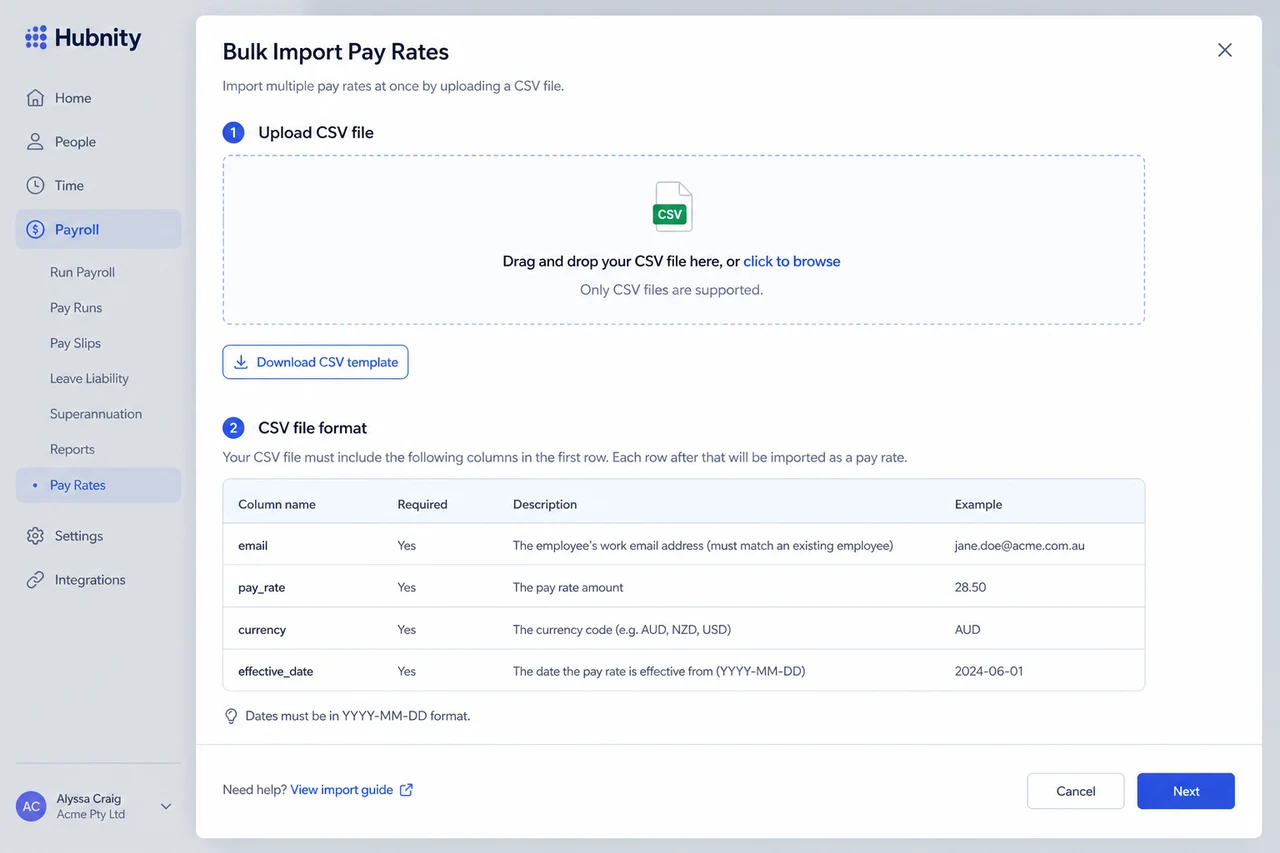Click the external link icon beside import guide

406,790
